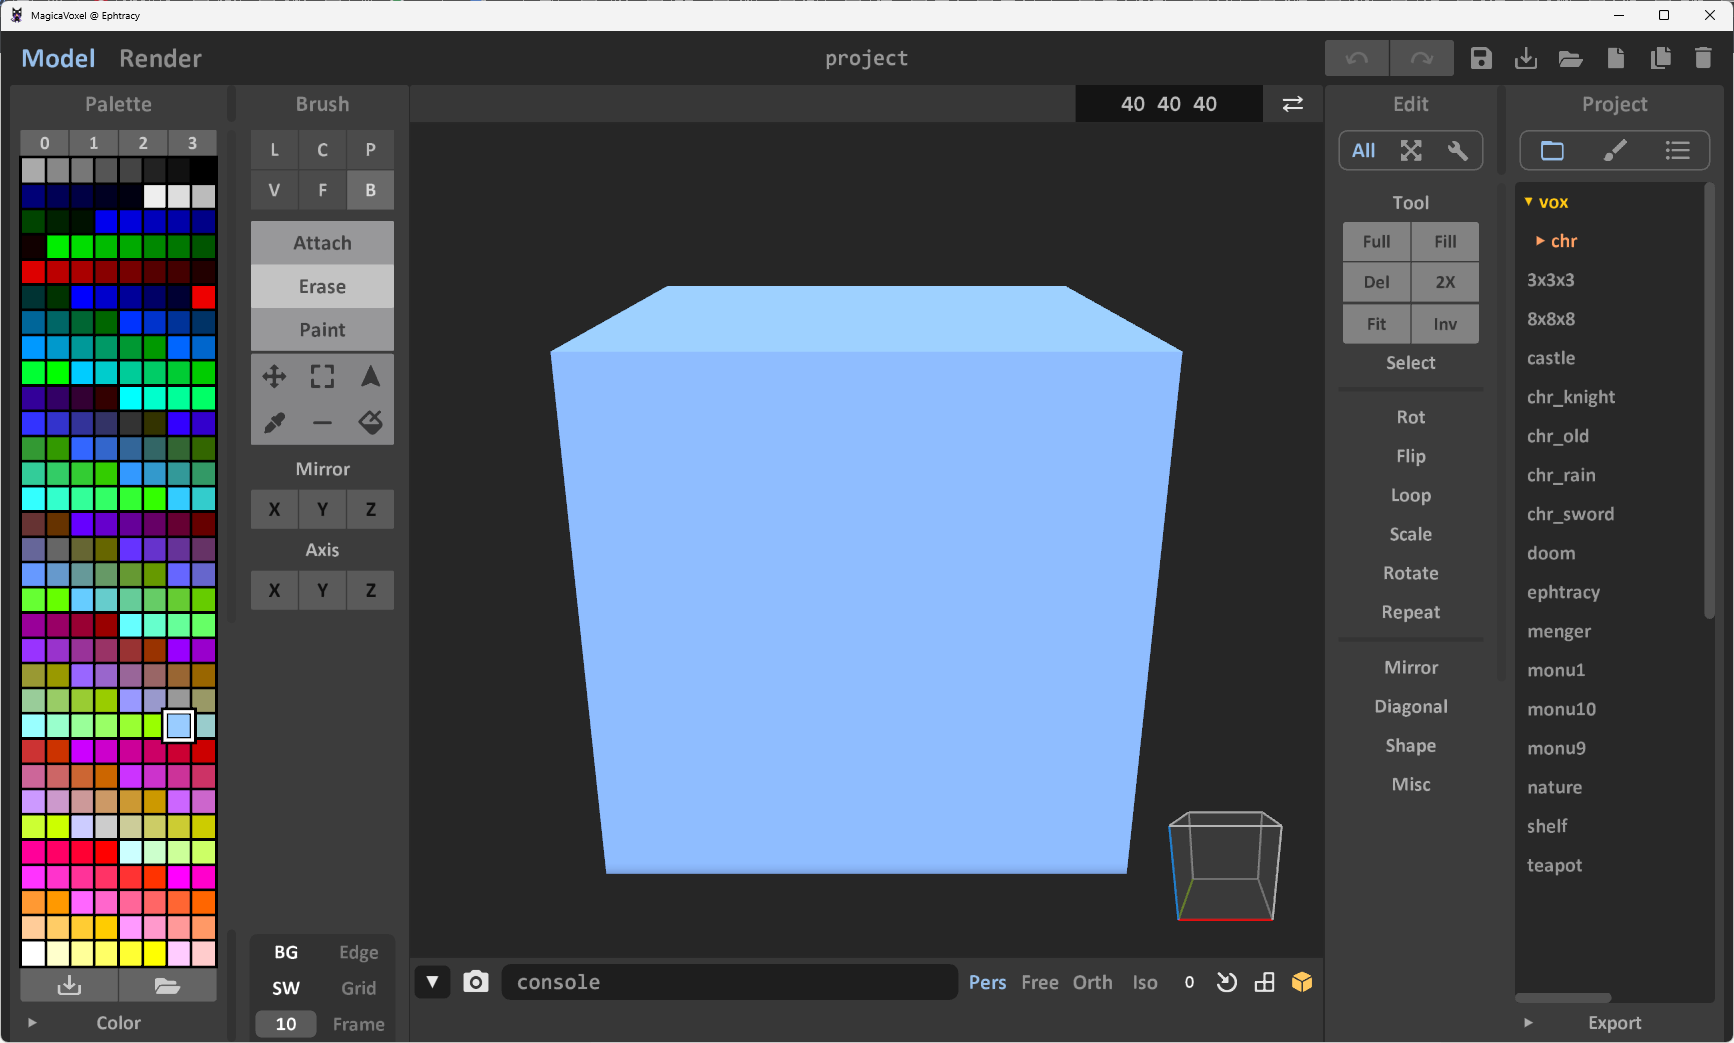Select the region select arrow-tip icon

click(x=371, y=377)
